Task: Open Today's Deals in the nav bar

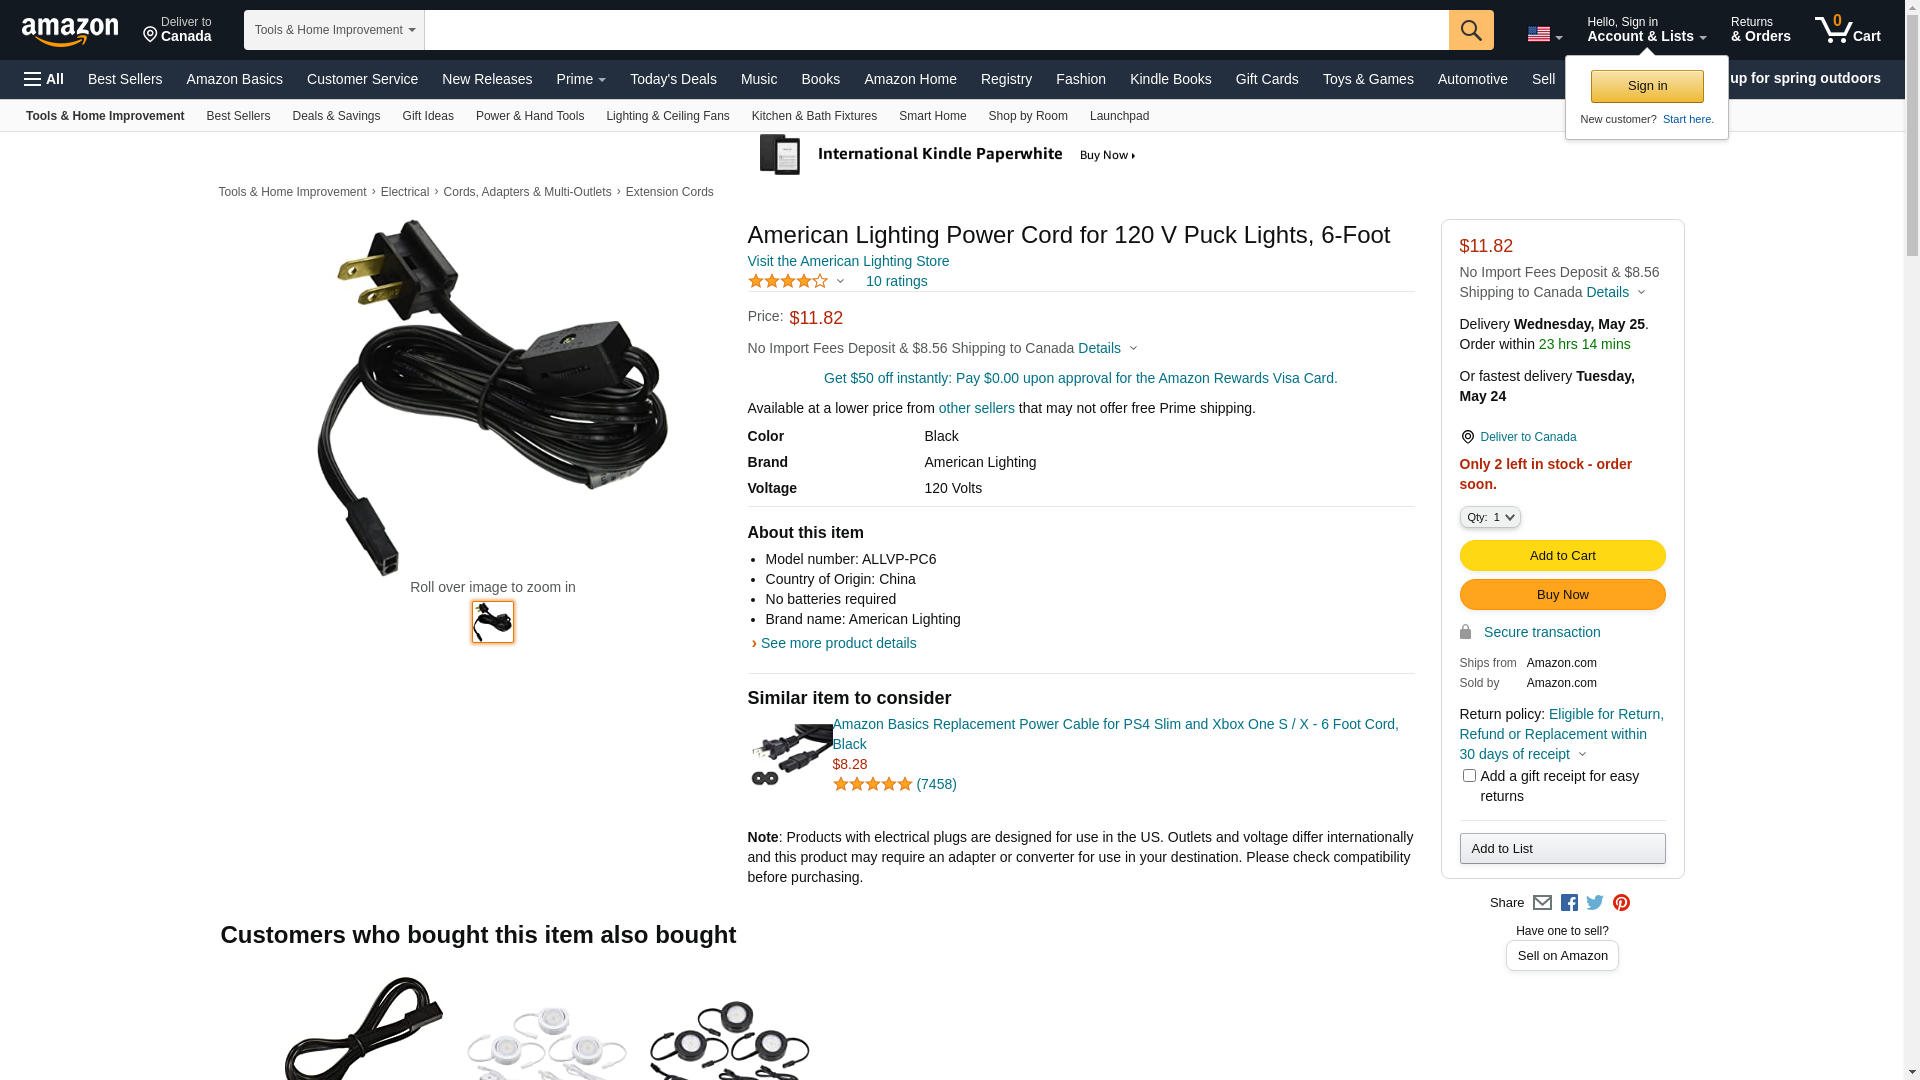Action: point(673,79)
